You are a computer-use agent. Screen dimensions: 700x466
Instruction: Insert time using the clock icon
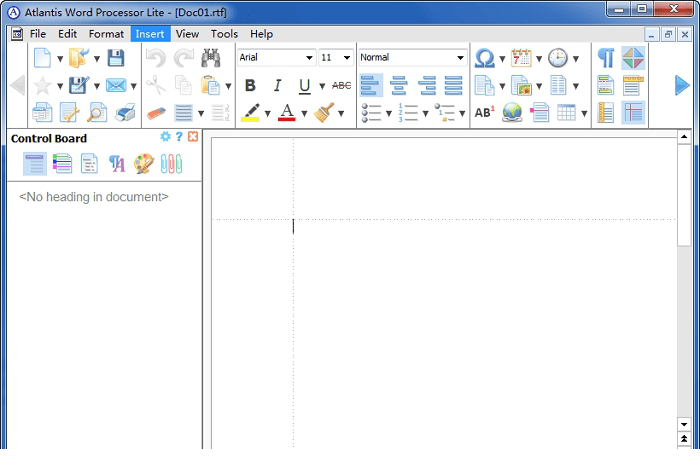point(558,58)
